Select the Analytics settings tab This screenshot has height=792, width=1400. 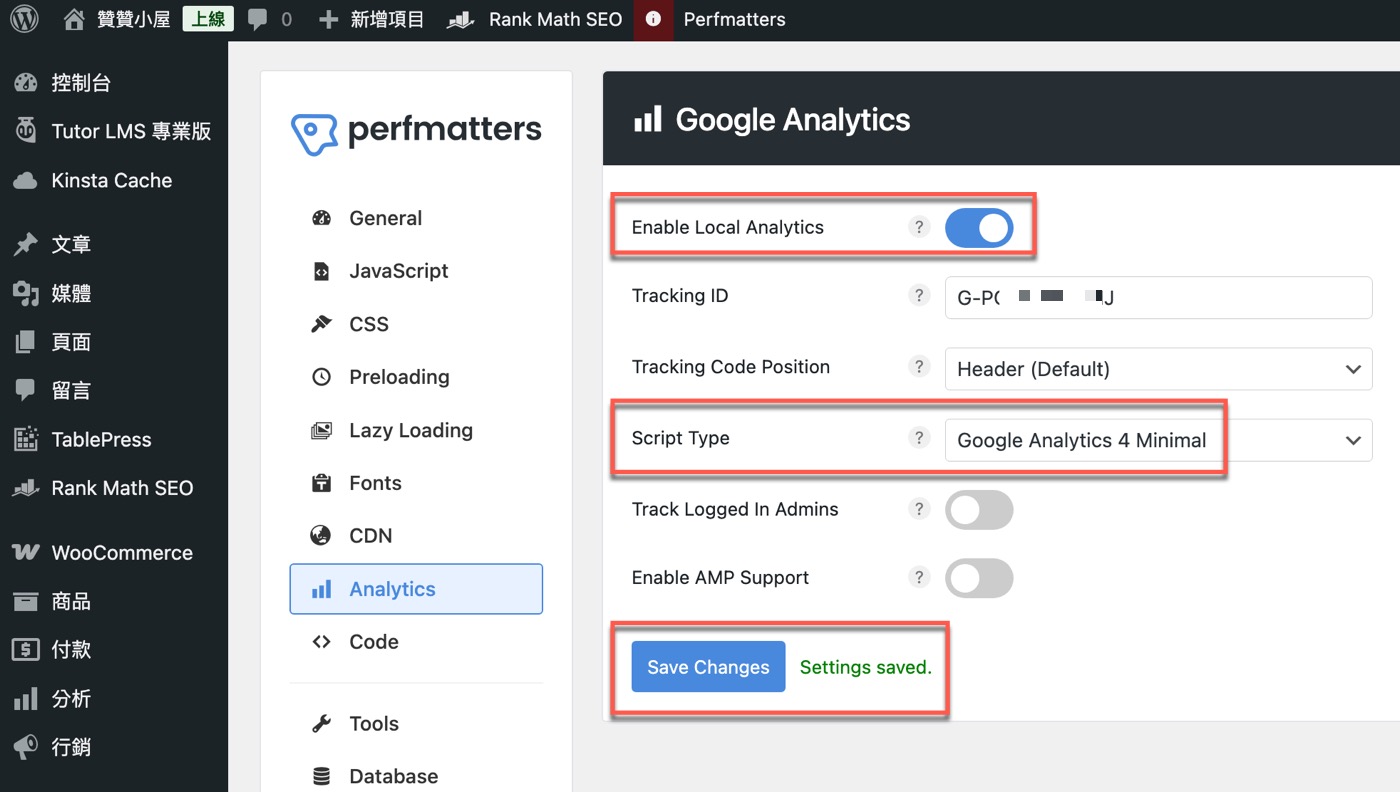416,589
